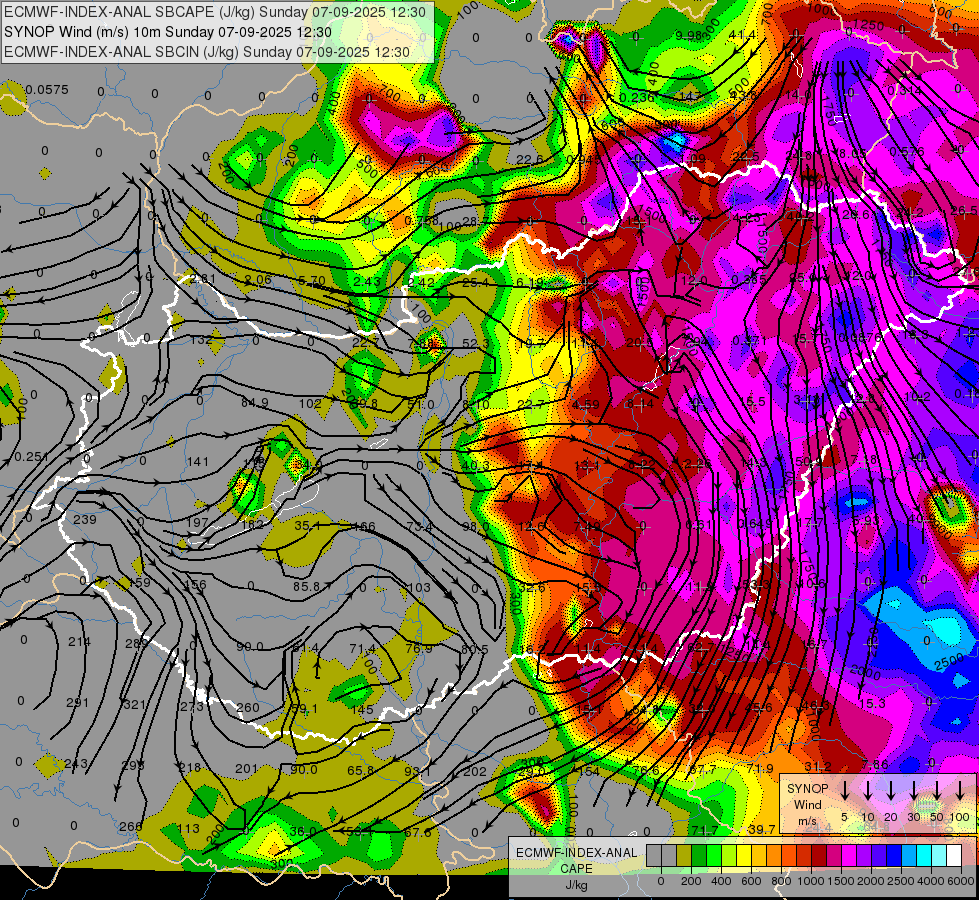Select the SYNOP Wind 10m title line
Image resolution: width=979 pixels, height=900 pixels.
click(168, 32)
